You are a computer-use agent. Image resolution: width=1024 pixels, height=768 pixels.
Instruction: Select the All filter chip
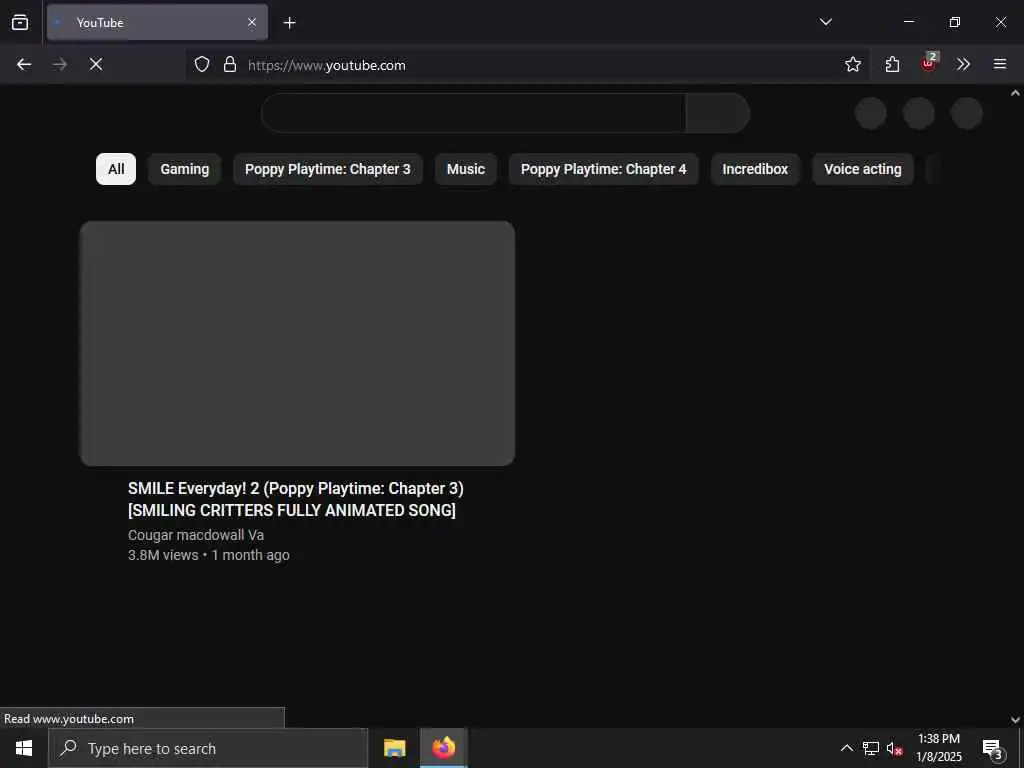[x=116, y=169]
